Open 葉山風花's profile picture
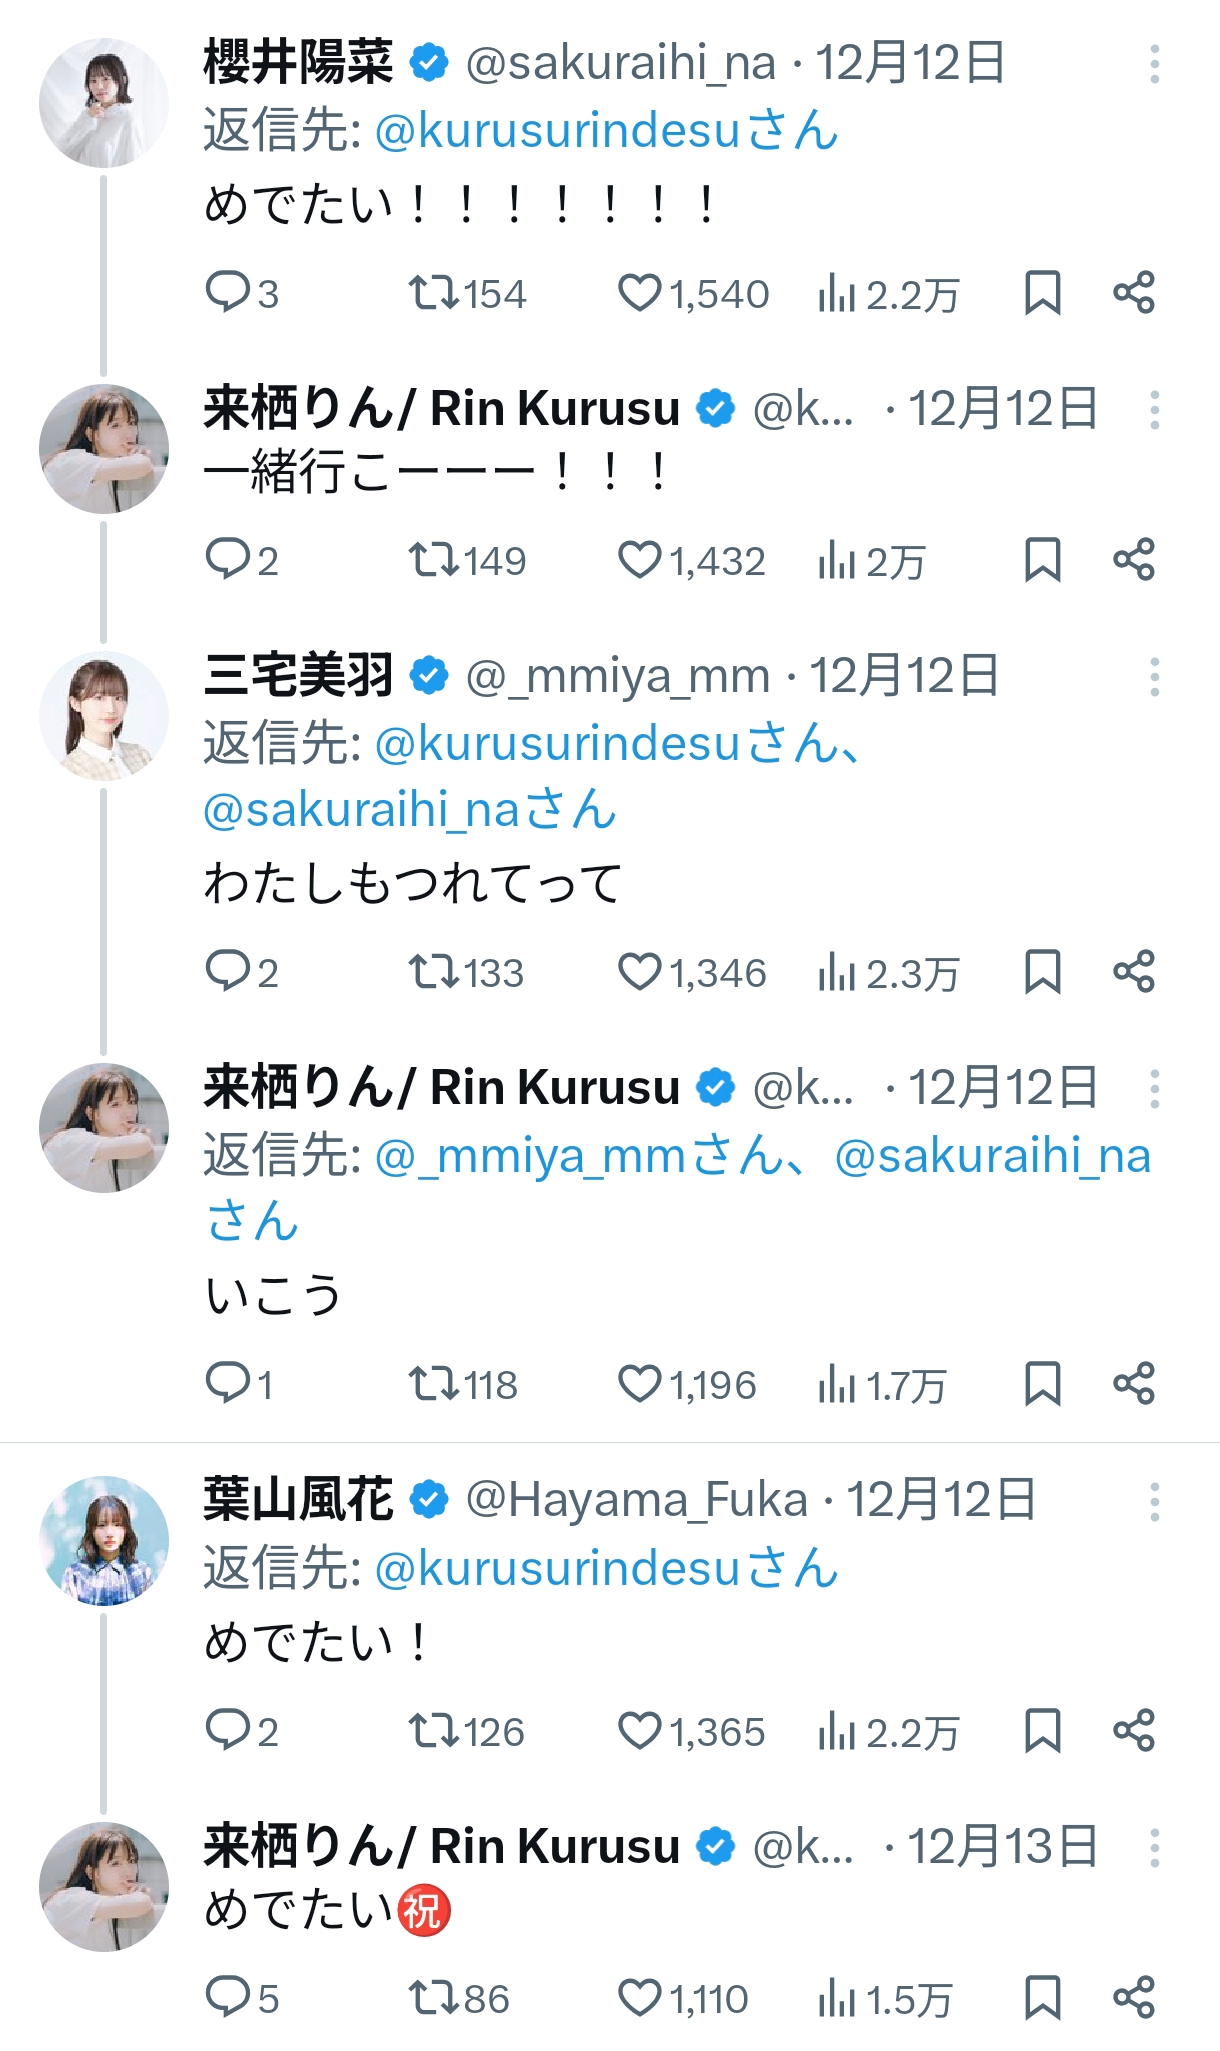The height and width of the screenshot is (2051, 1220). click(104, 1540)
